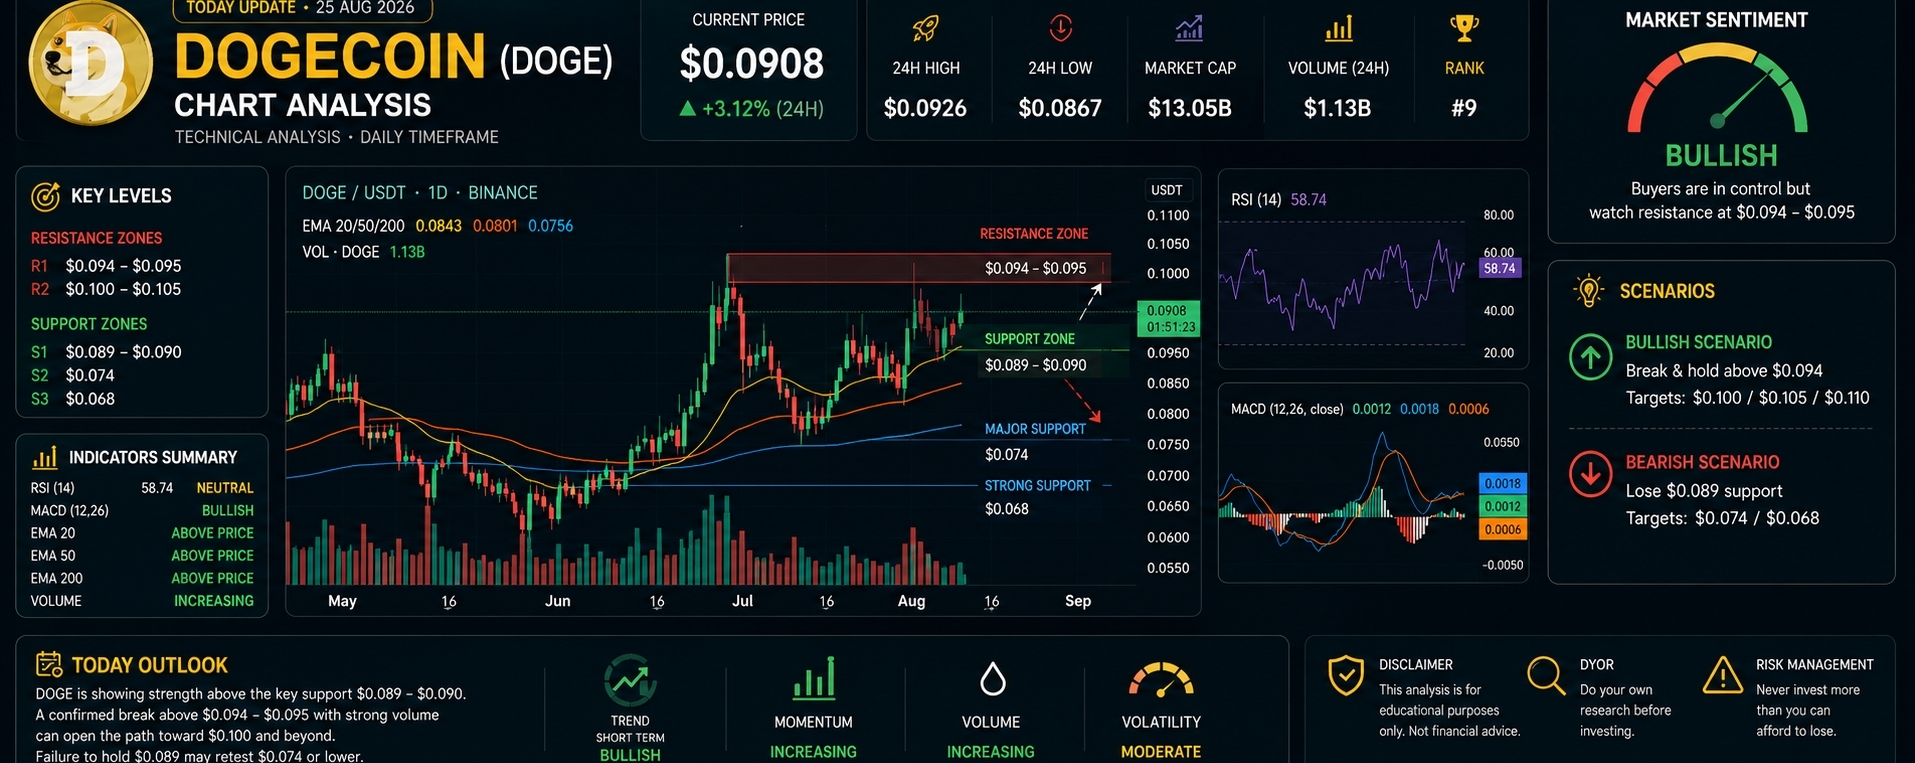Viewport: 1915px width, 763px height.
Task: Click the blue 0.0018 tag on the MACD axis
Action: 1502,484
